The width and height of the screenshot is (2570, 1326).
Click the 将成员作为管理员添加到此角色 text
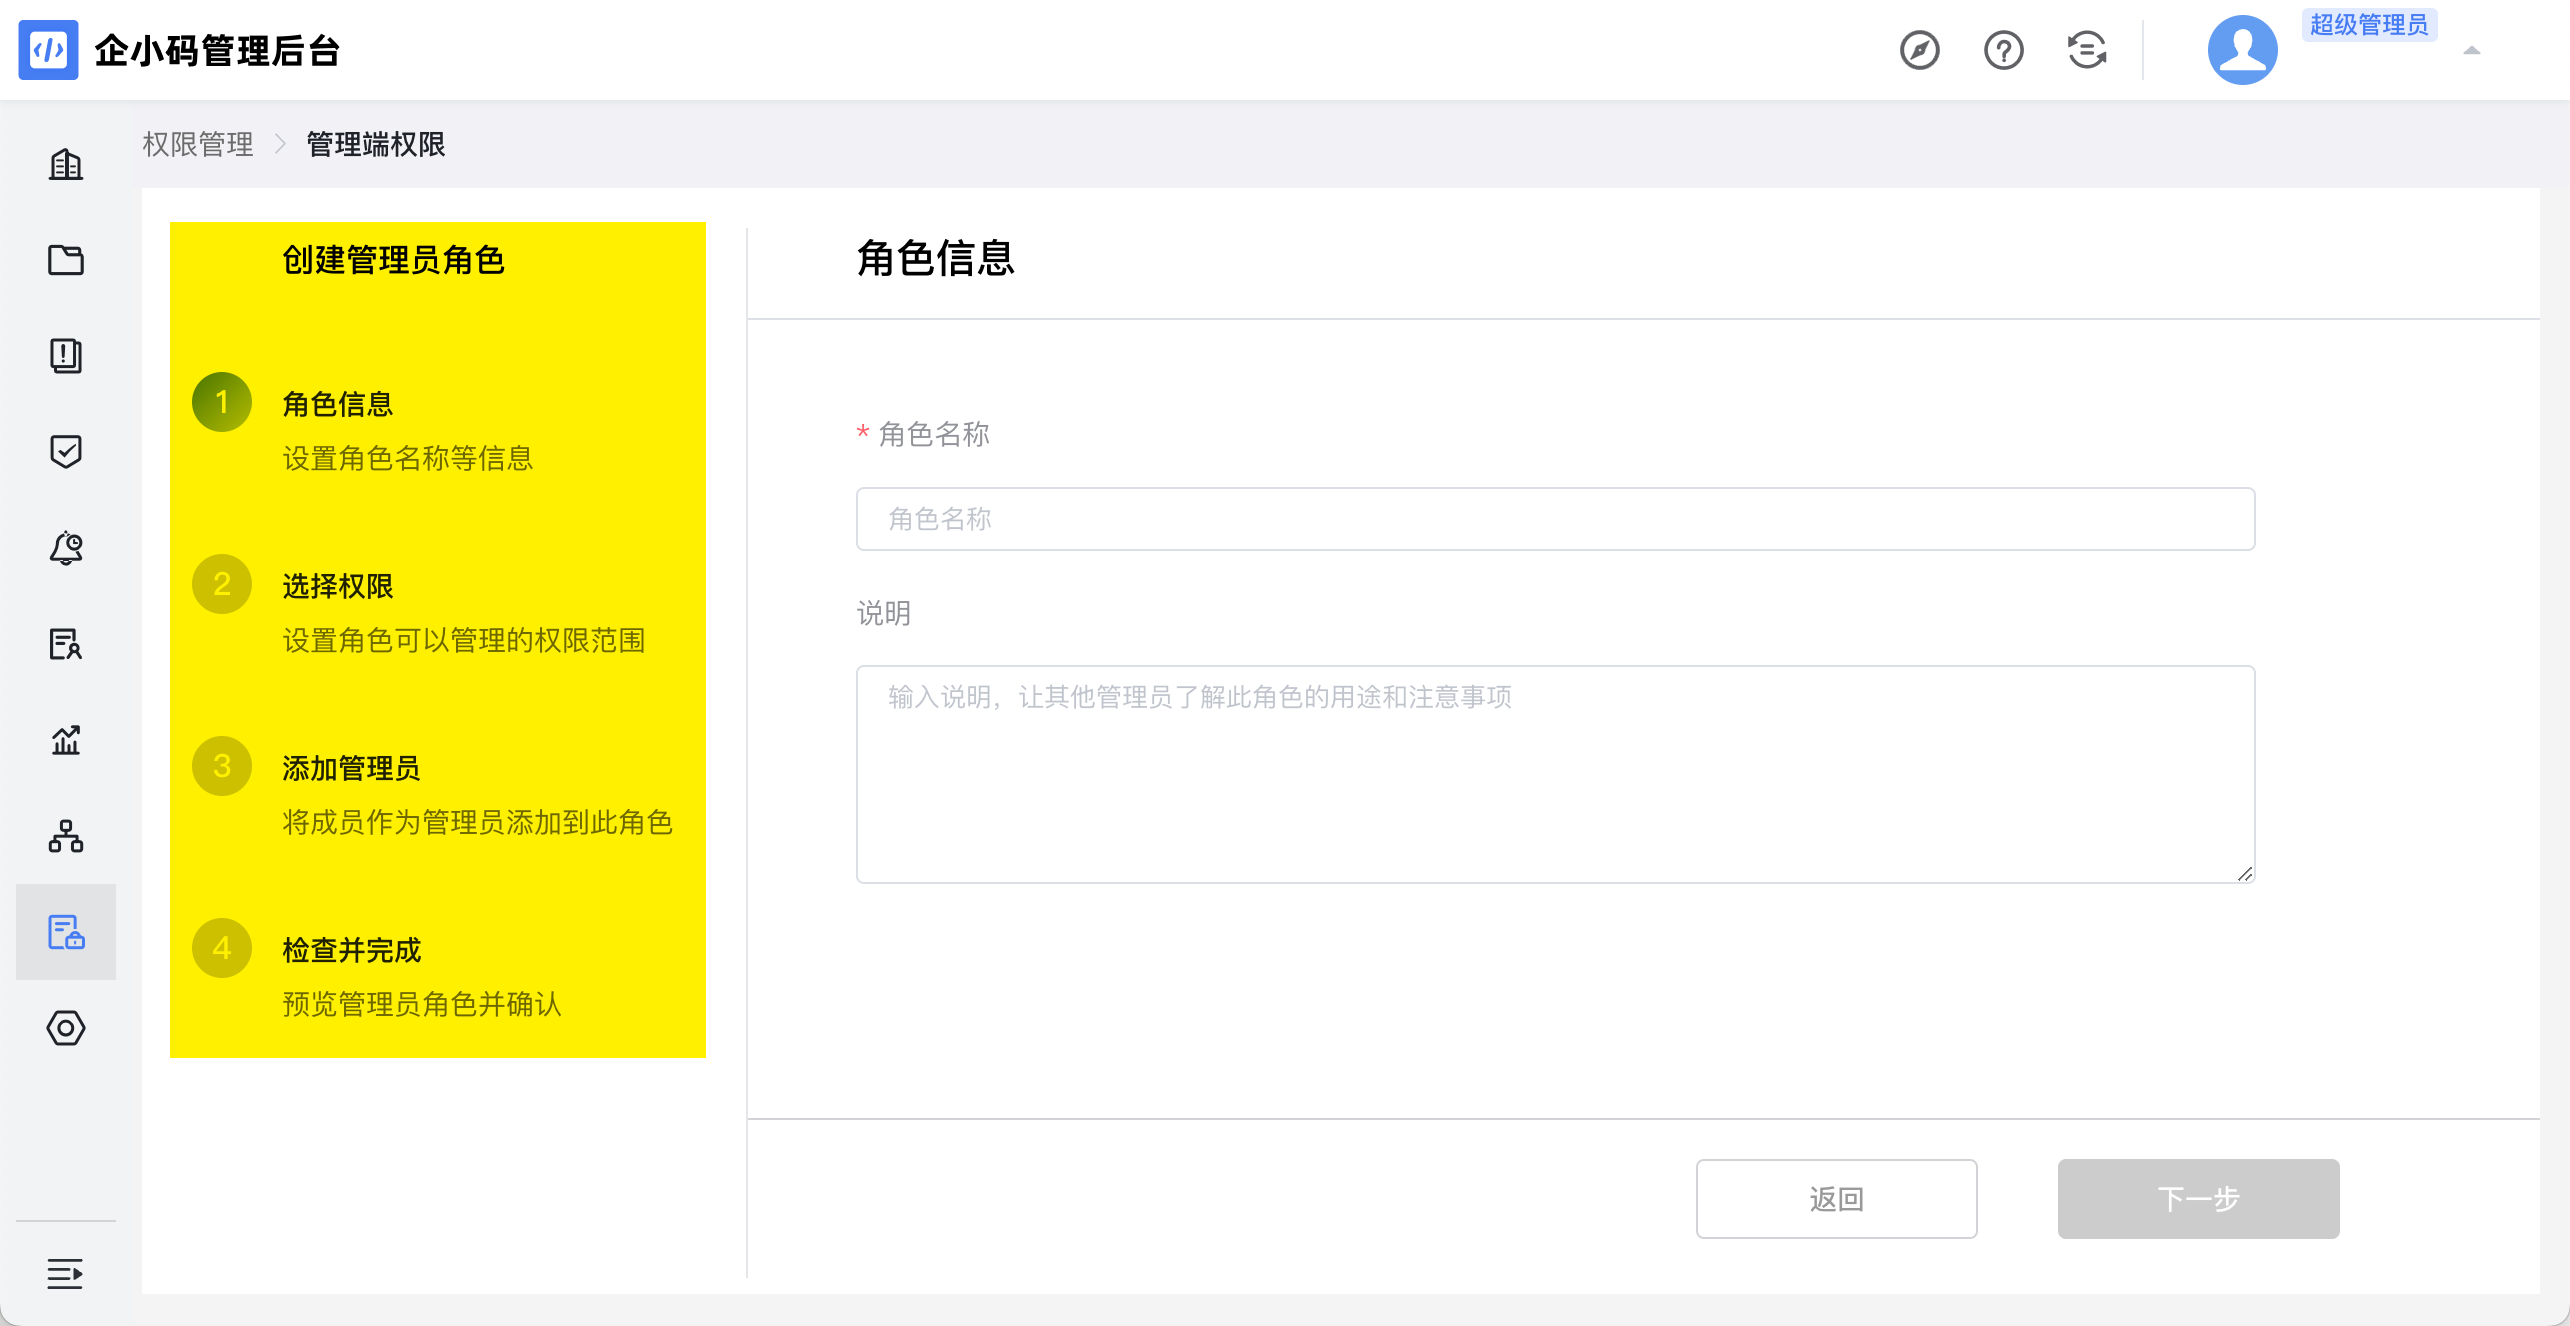click(x=478, y=822)
